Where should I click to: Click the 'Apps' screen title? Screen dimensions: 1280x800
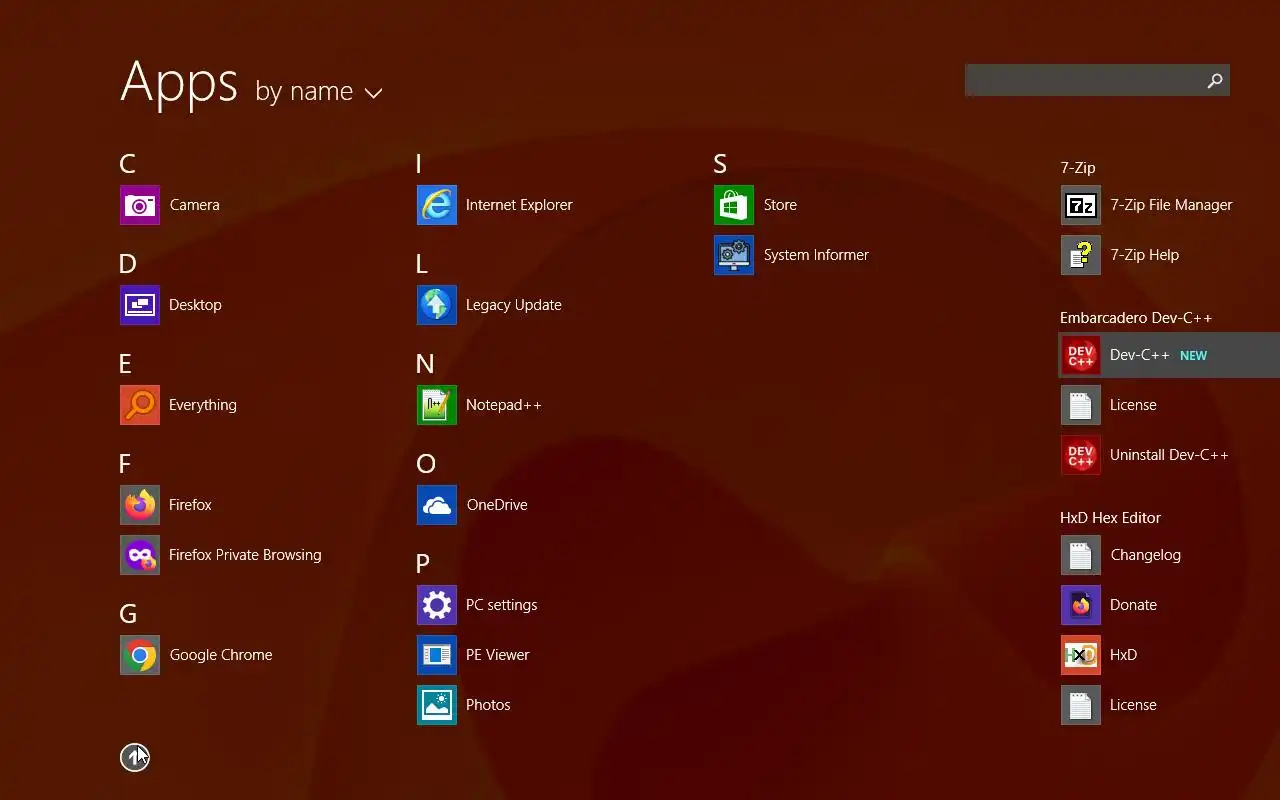(179, 83)
